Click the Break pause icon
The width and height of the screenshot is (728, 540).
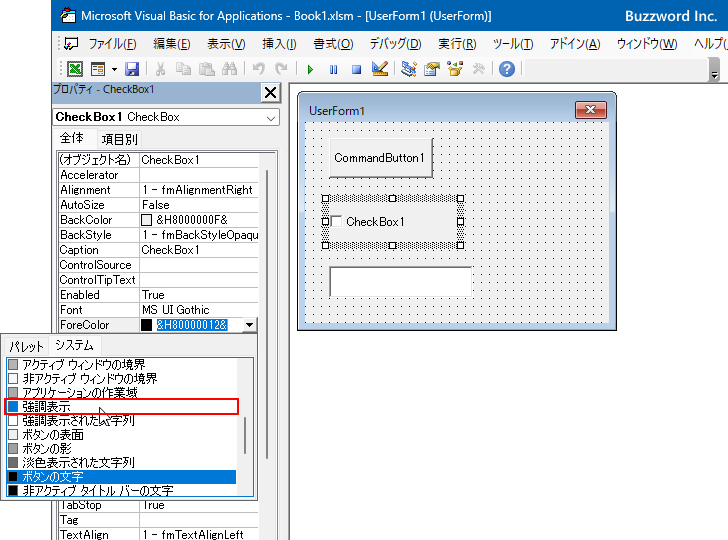pos(333,70)
